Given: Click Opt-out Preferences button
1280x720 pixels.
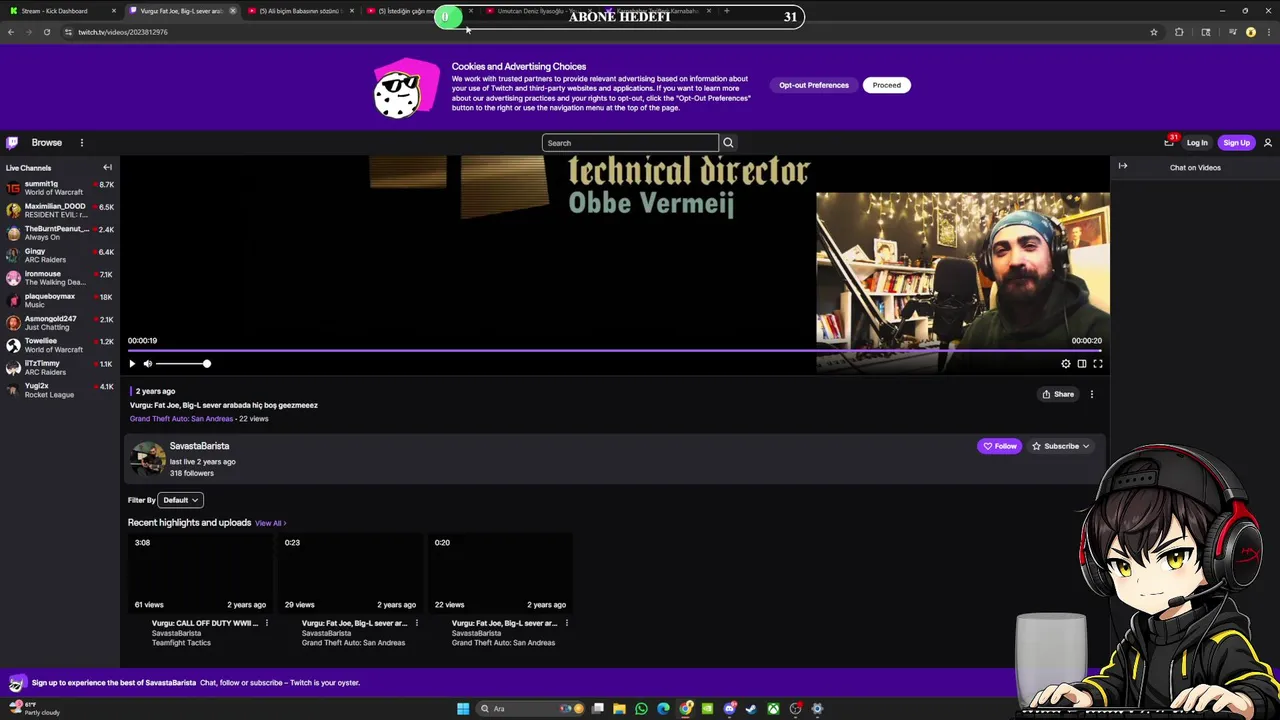Looking at the screenshot, I should pyautogui.click(x=814, y=85).
